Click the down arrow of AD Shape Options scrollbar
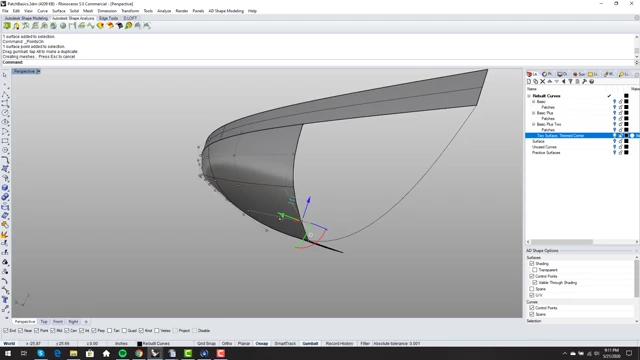Image resolution: width=640 pixels, height=360 pixels. [637, 321]
